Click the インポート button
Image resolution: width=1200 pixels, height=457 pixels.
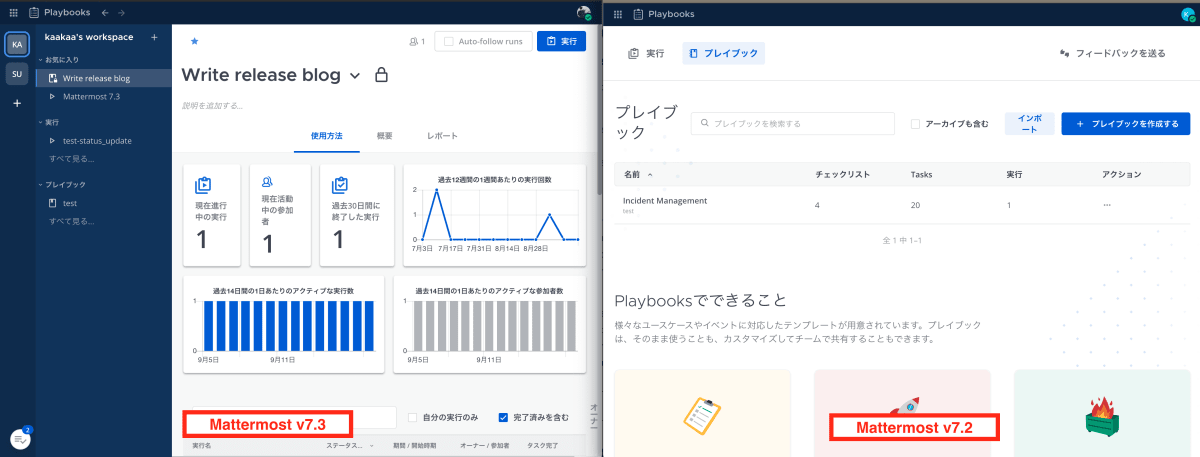(1029, 124)
